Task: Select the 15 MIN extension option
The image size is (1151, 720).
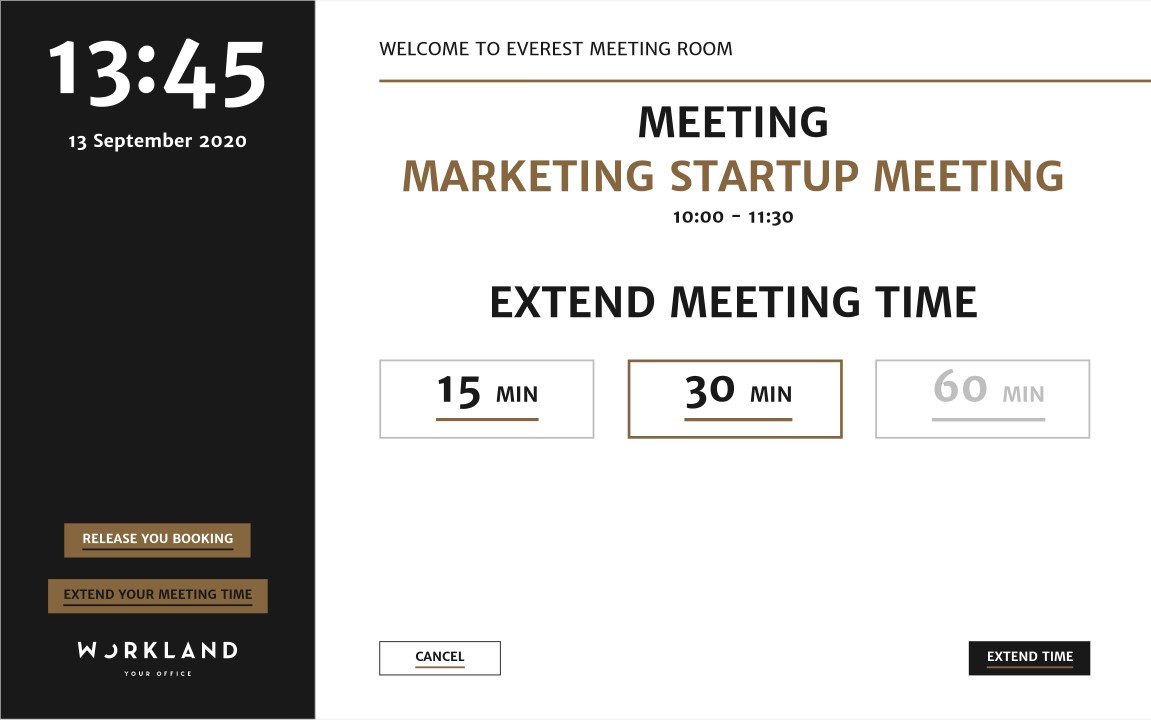Action: point(486,396)
